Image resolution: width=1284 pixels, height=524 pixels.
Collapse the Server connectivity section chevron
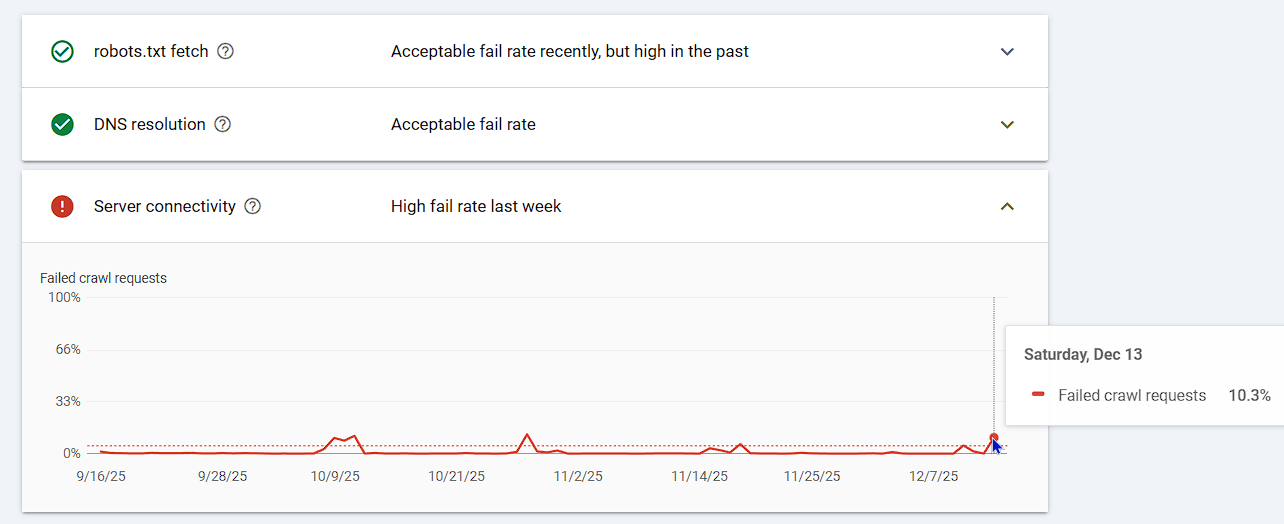[1007, 207]
